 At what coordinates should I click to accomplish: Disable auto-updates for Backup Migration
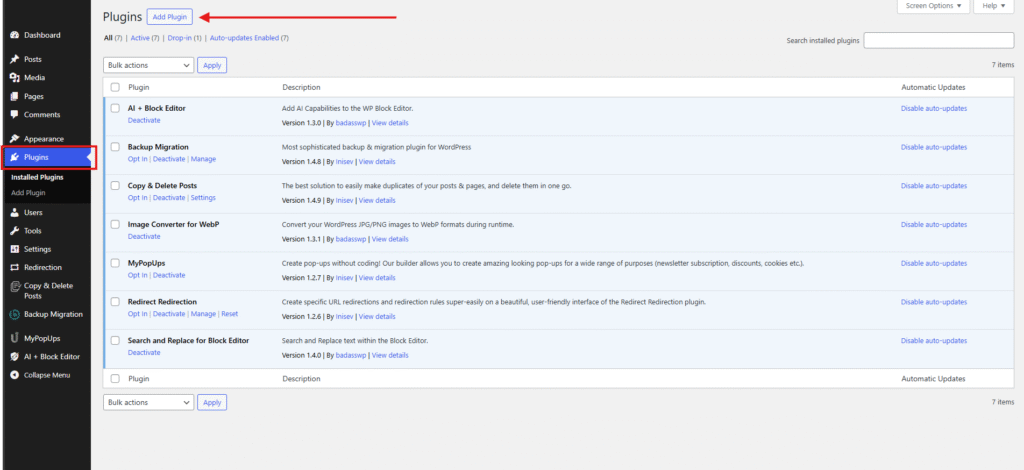coord(934,148)
